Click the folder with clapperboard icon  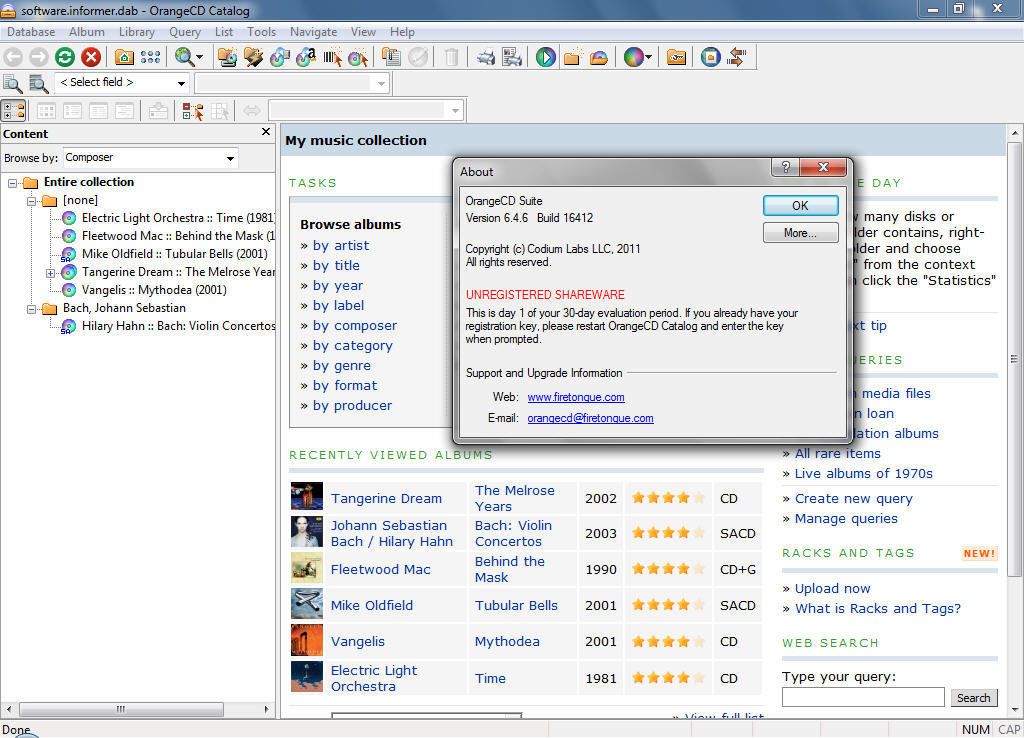pos(253,57)
